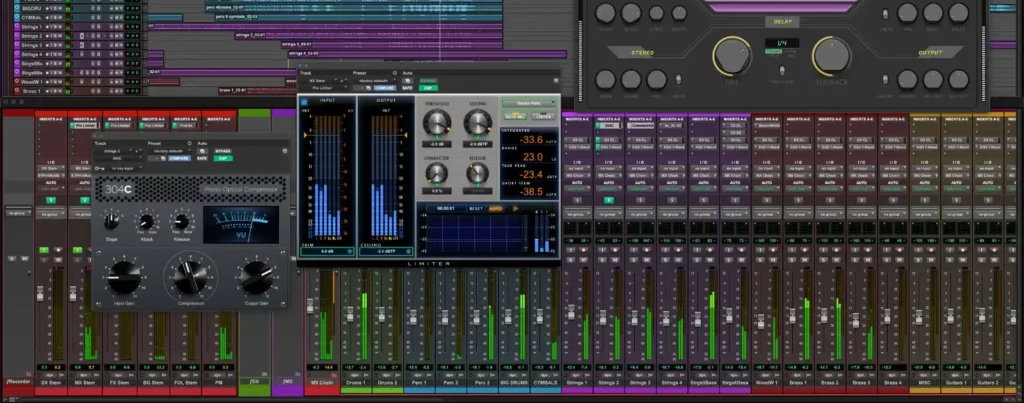
Task: Toggle AUTO mode on the limiter loudness graph
Action: click(x=494, y=208)
